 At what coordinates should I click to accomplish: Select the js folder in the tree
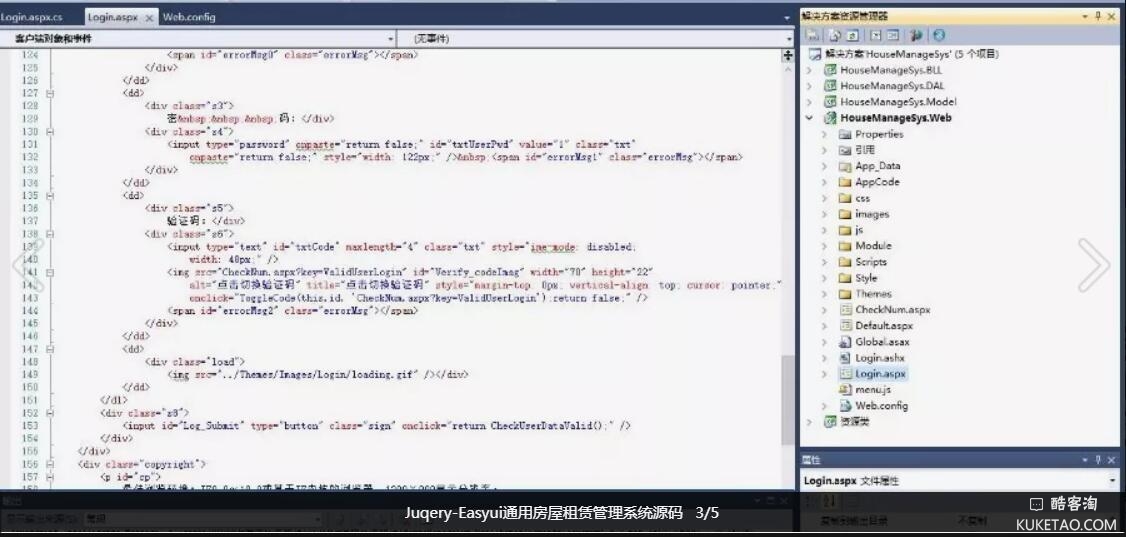coord(859,230)
